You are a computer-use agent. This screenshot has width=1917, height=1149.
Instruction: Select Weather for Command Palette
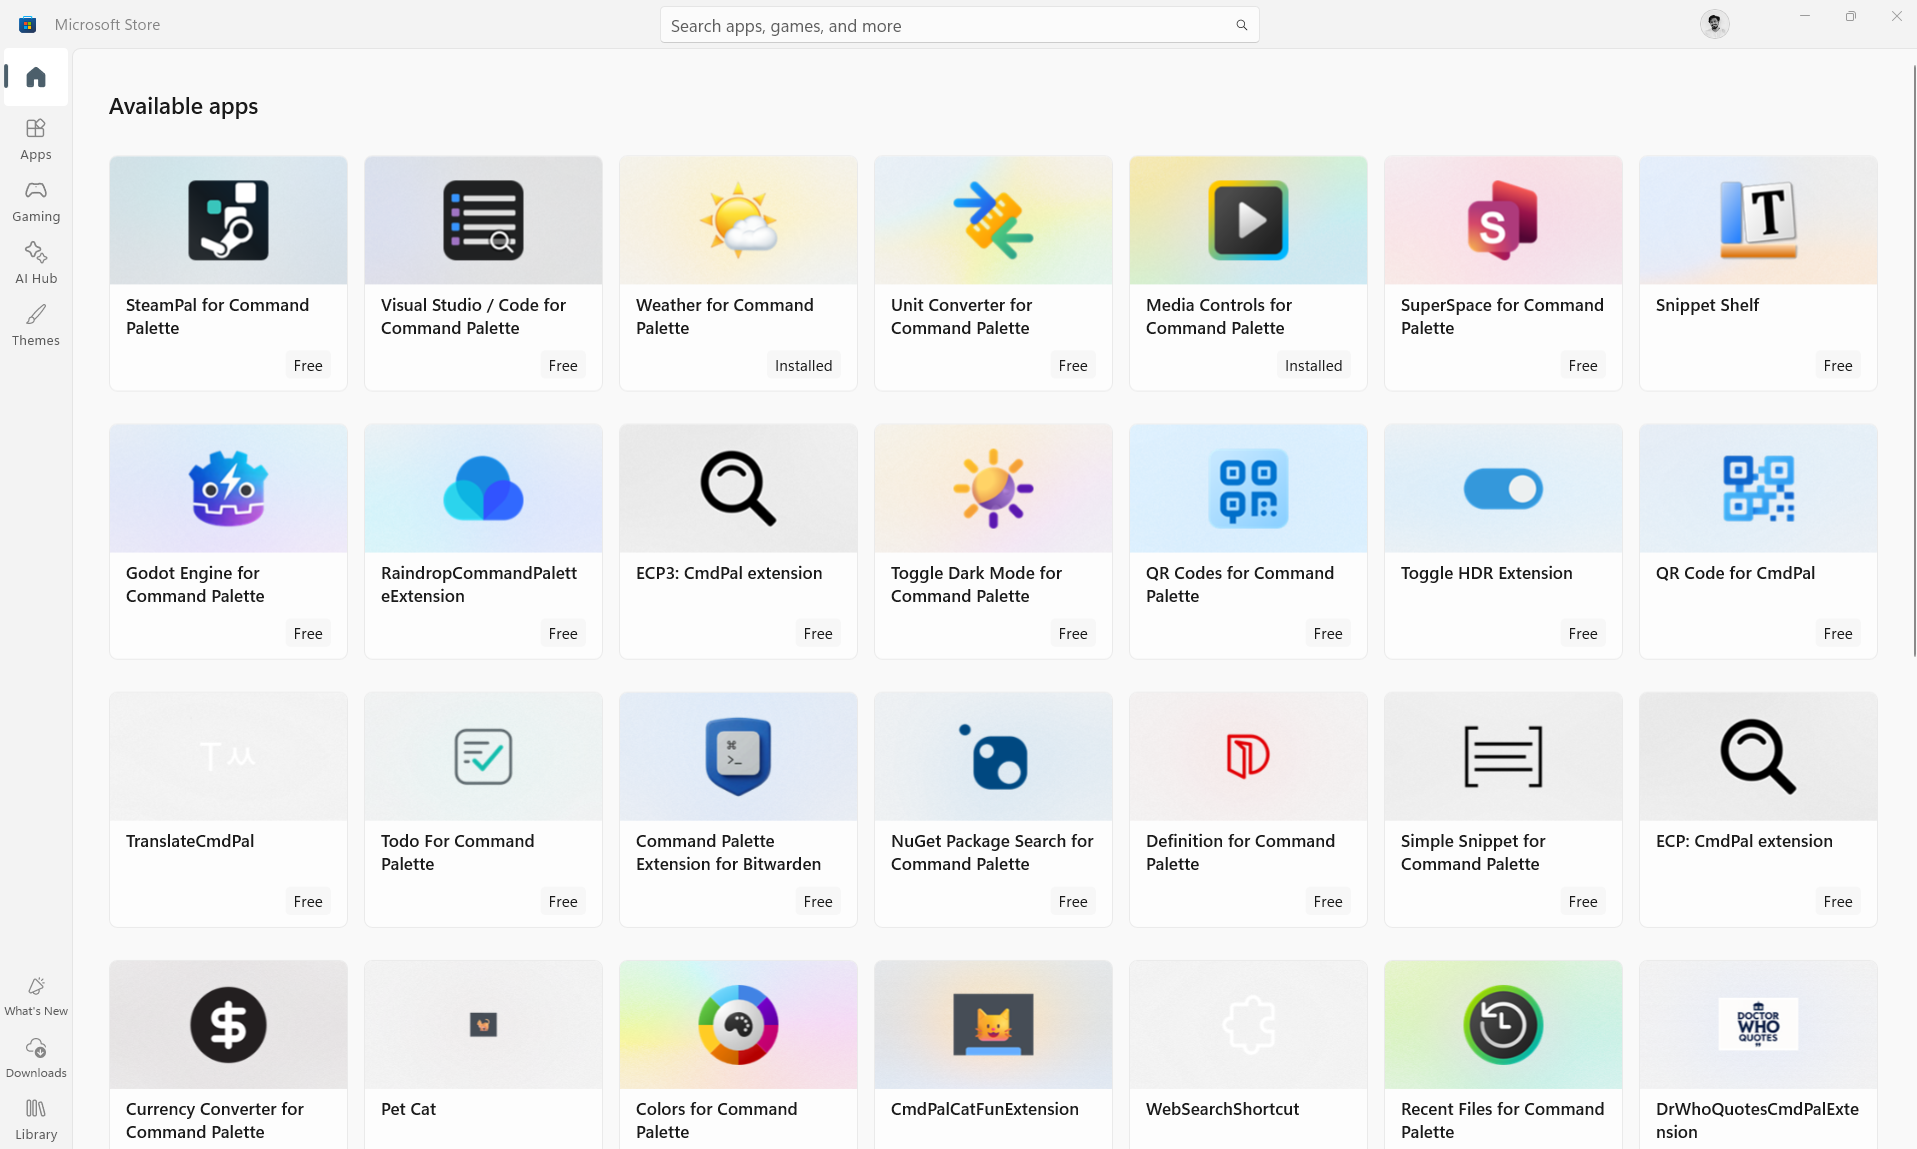pos(737,272)
